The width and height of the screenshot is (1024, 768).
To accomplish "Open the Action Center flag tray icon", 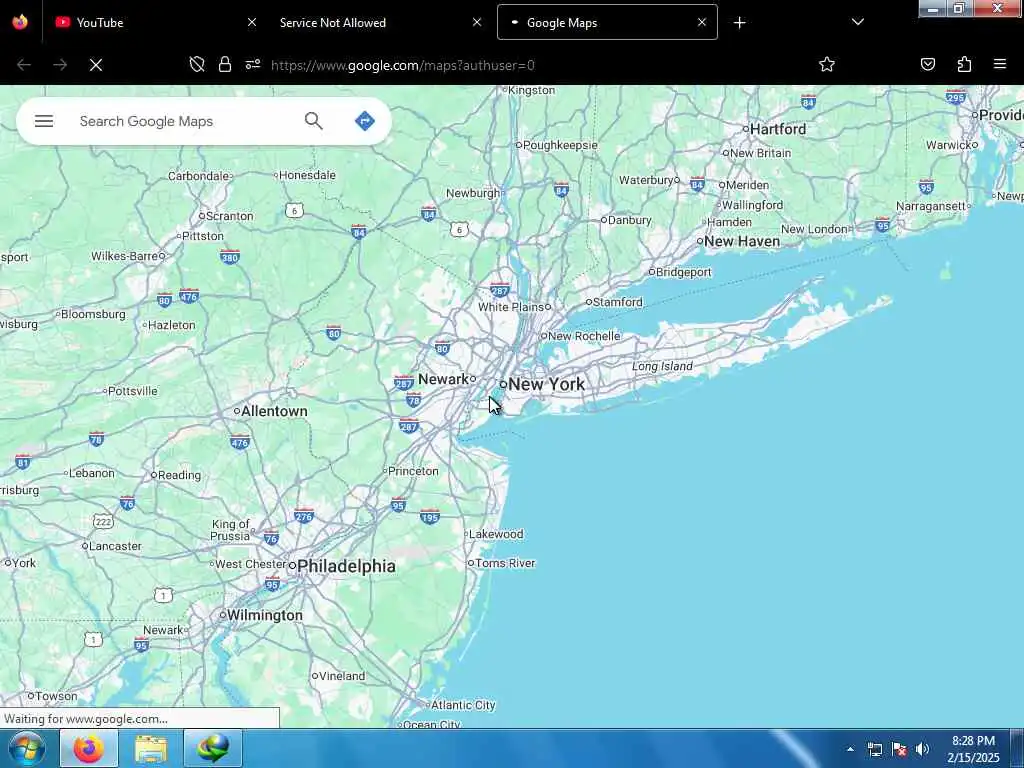I will [899, 749].
